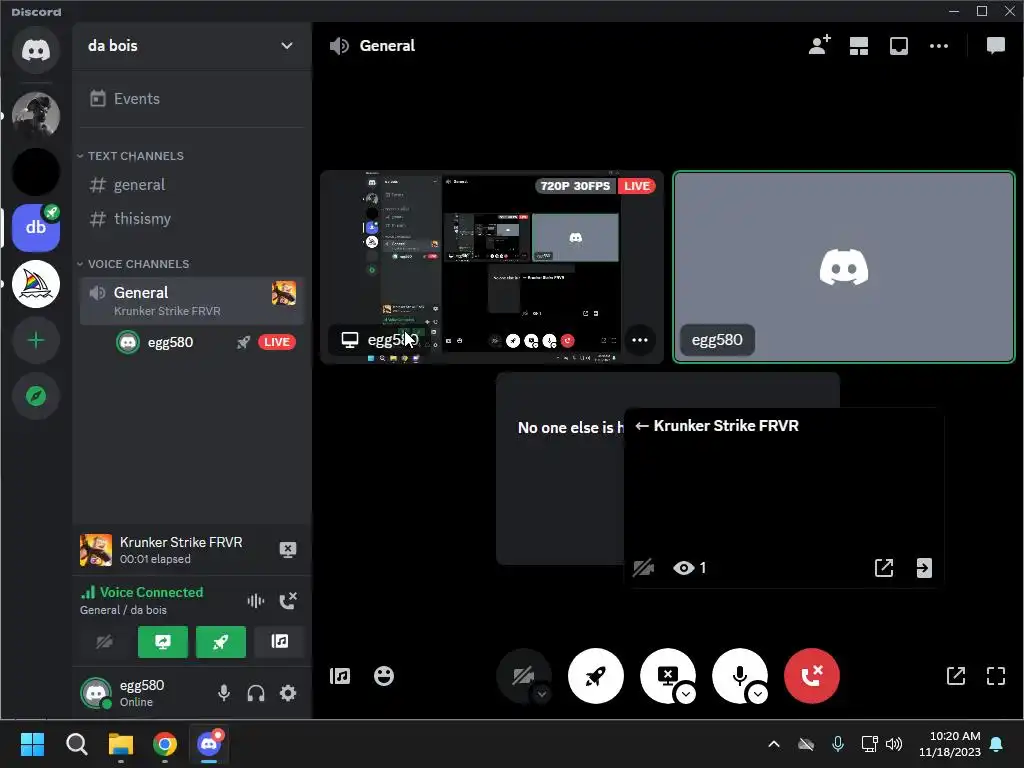Enter full screen mode icon
This screenshot has width=1024, height=768.
pos(995,676)
